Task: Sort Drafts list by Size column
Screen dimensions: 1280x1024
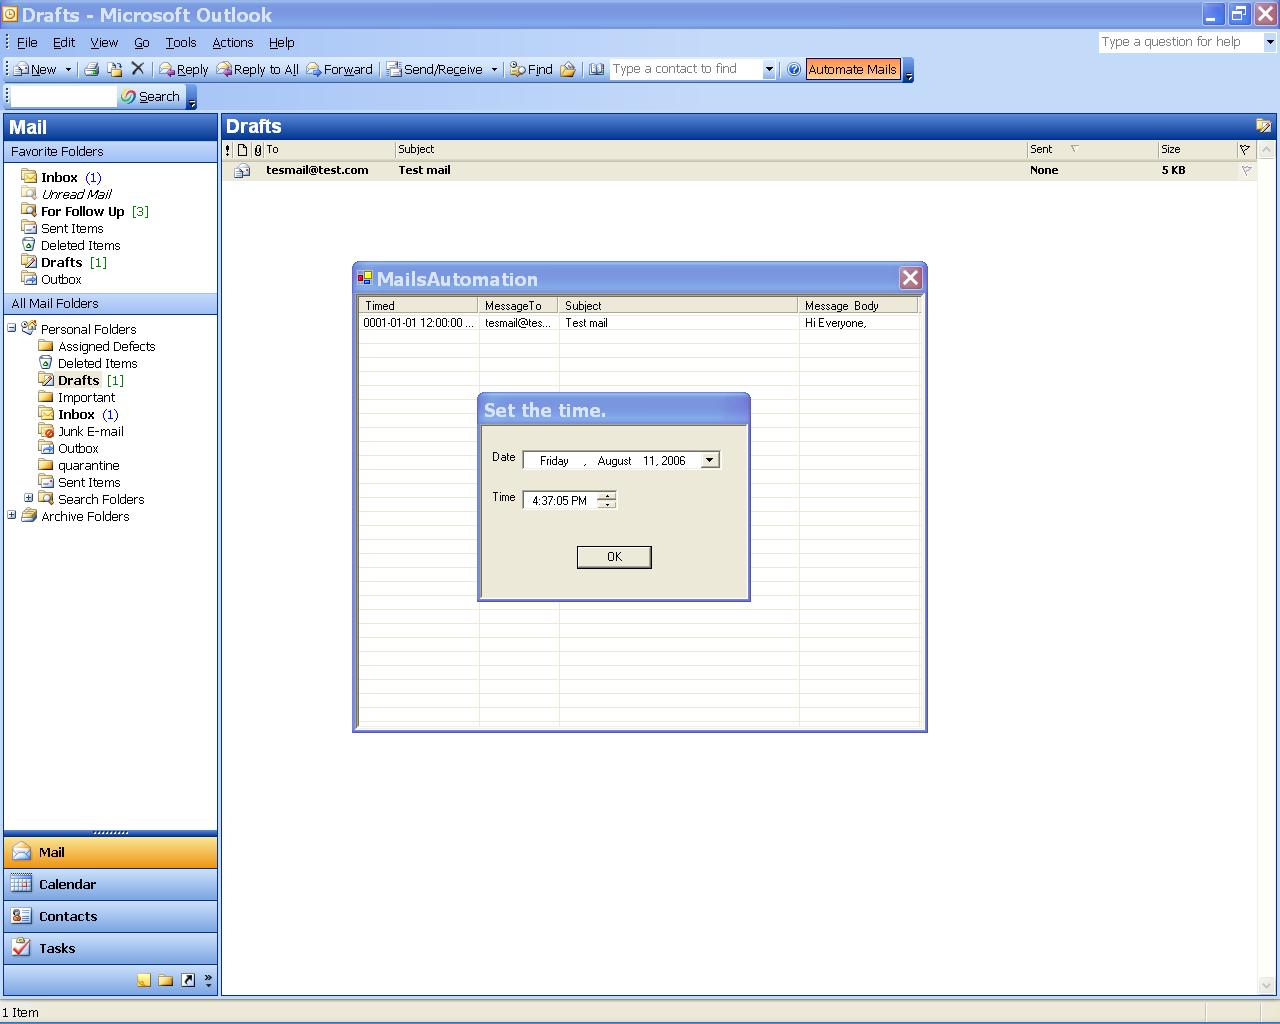Action: (x=1196, y=149)
